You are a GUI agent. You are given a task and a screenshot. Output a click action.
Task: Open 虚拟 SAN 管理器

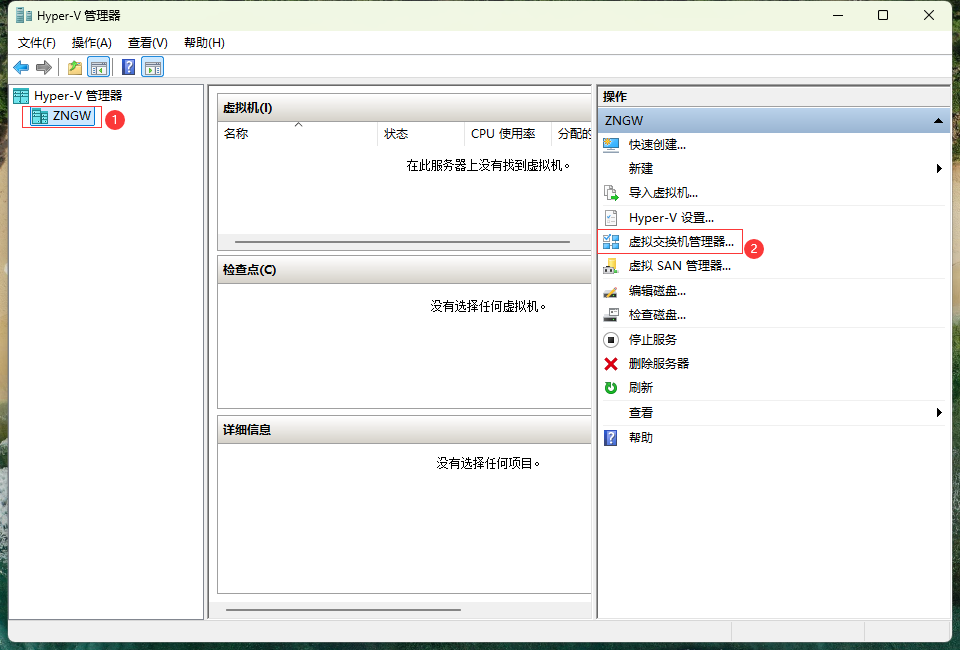click(x=679, y=266)
